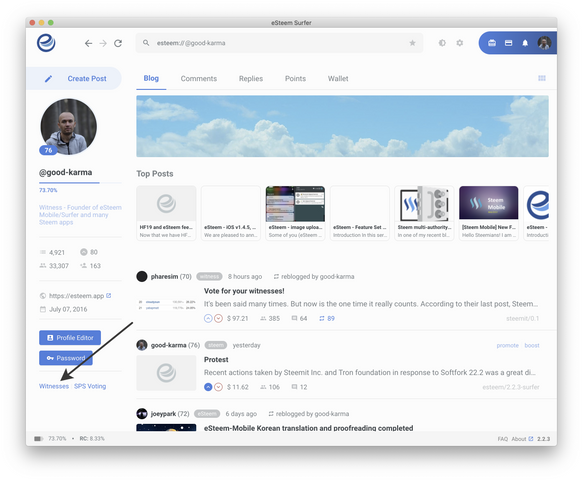The height and width of the screenshot is (480, 583).
Task: Click the witness tag on pharesim post
Action: (209, 277)
